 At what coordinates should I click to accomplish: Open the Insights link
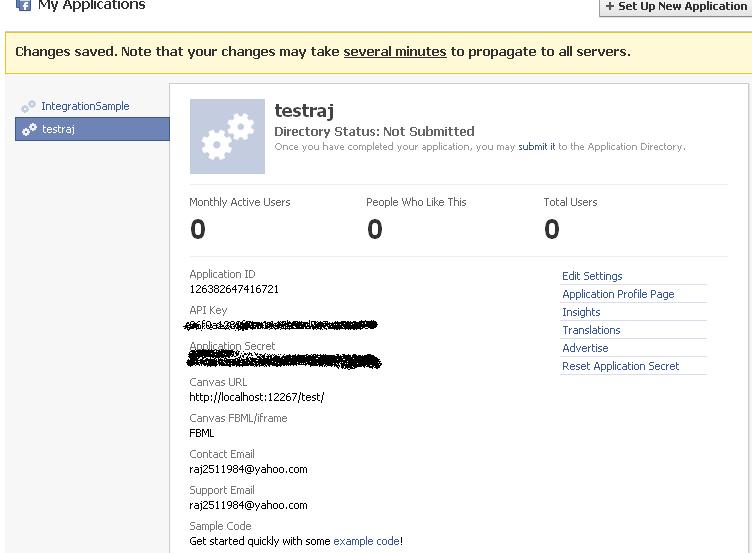(x=581, y=312)
